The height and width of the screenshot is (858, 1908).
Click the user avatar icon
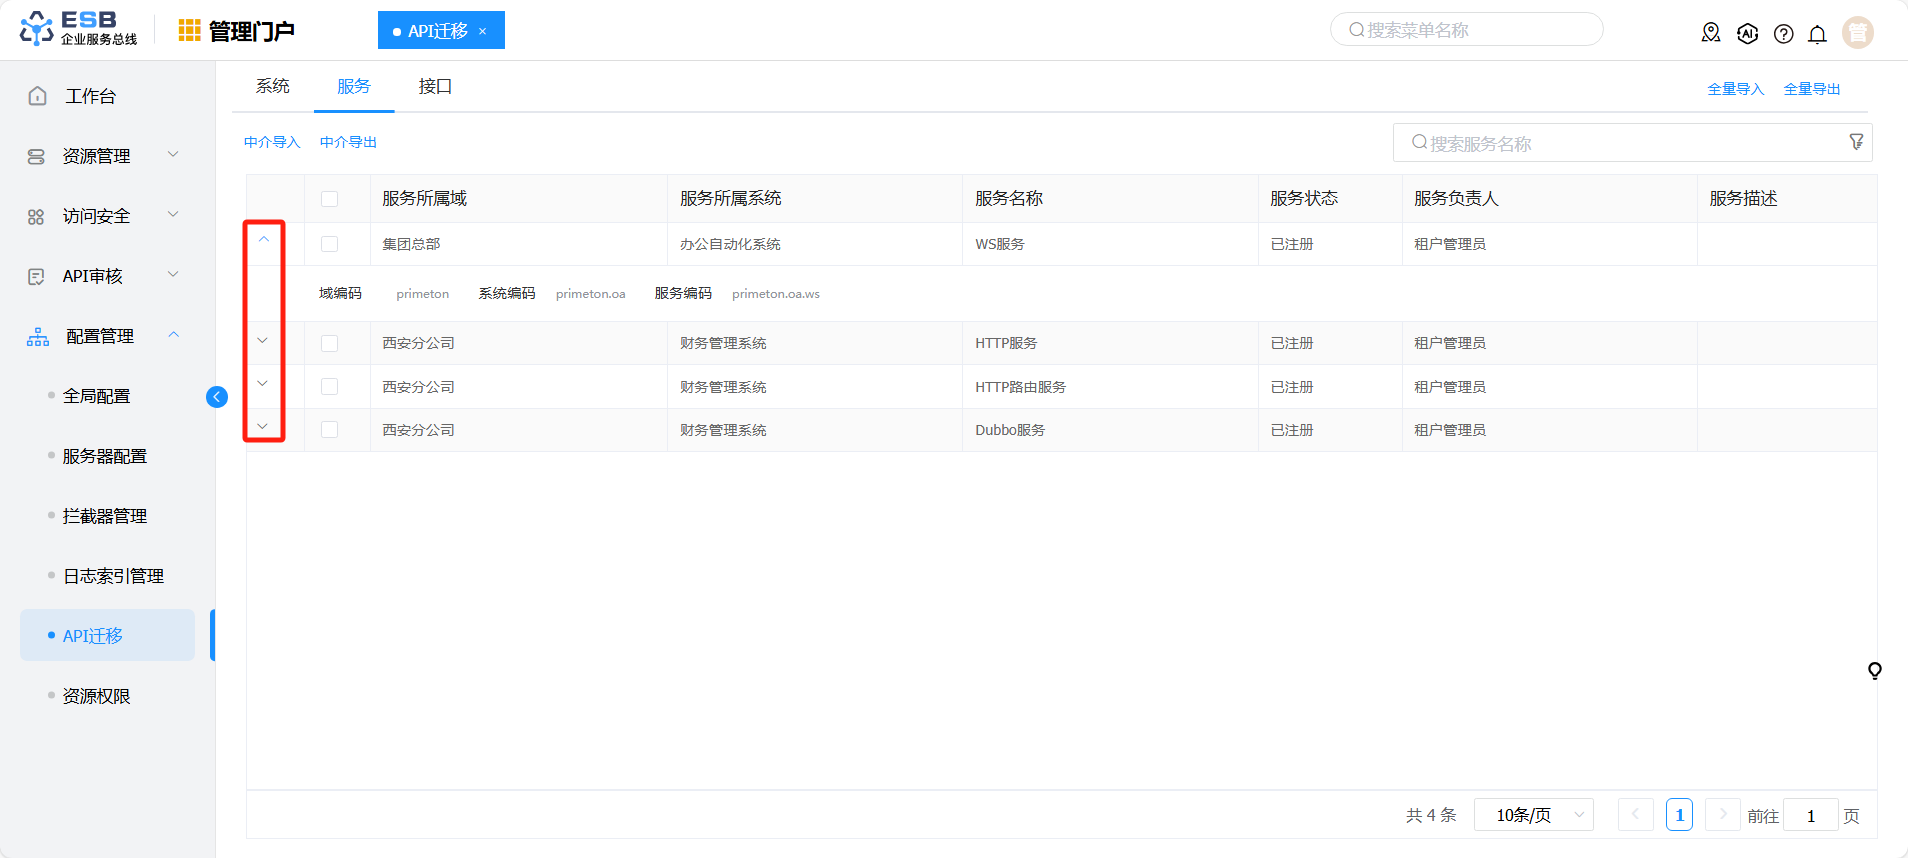1857,32
